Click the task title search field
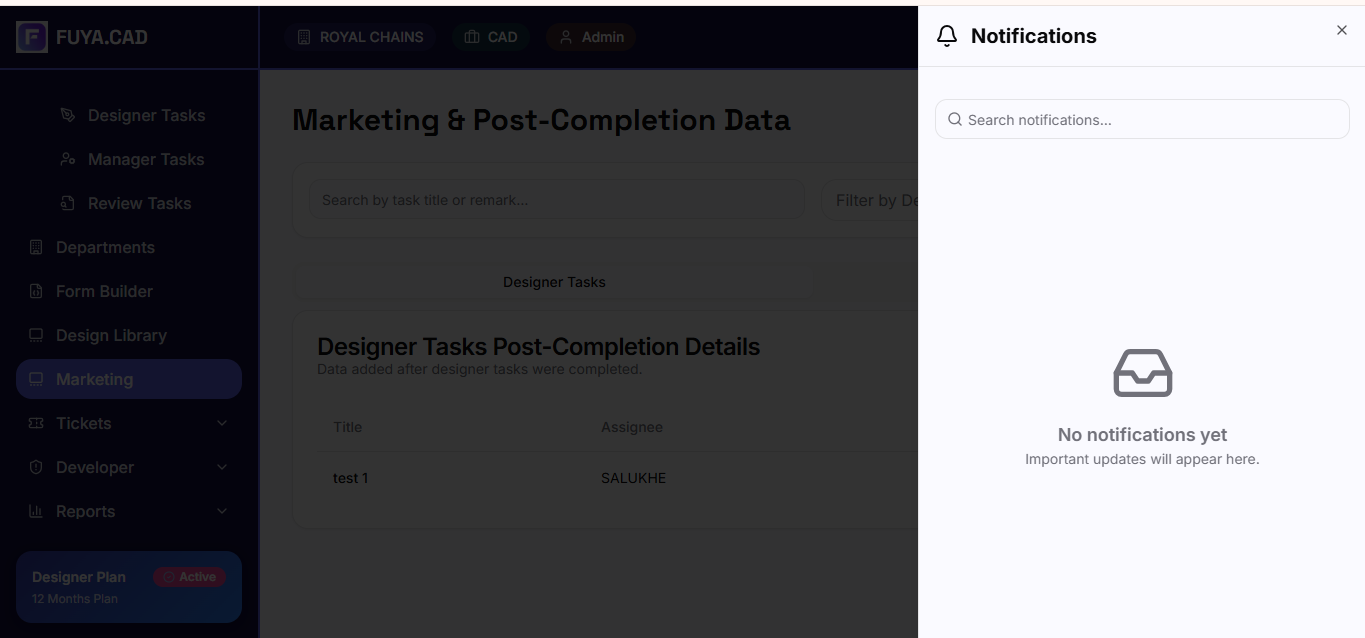This screenshot has width=1365, height=638. [x=555, y=200]
